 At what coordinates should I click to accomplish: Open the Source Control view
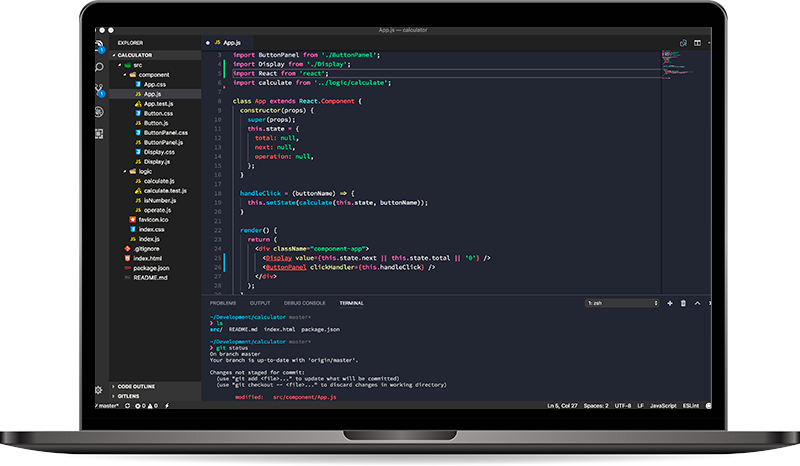click(x=99, y=89)
